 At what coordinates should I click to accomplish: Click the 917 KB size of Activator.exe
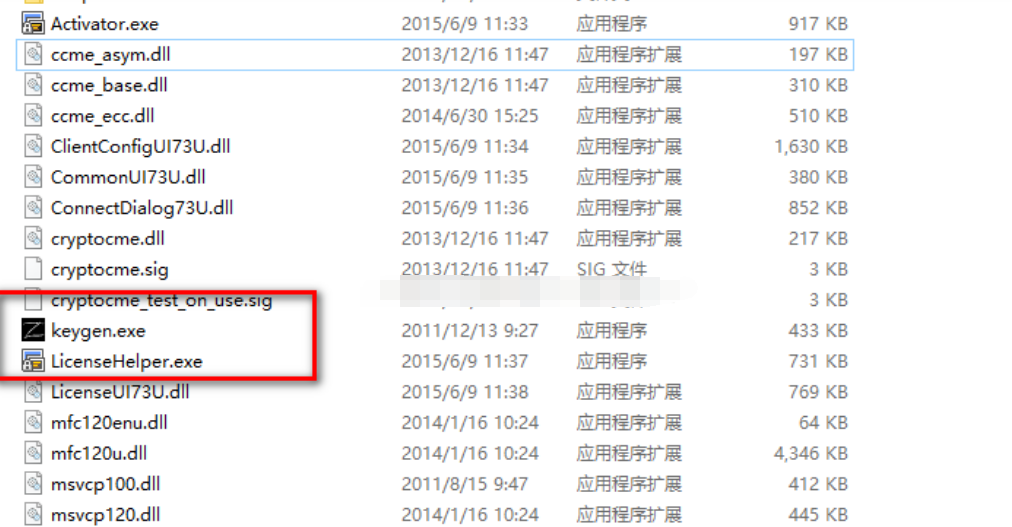(x=818, y=24)
